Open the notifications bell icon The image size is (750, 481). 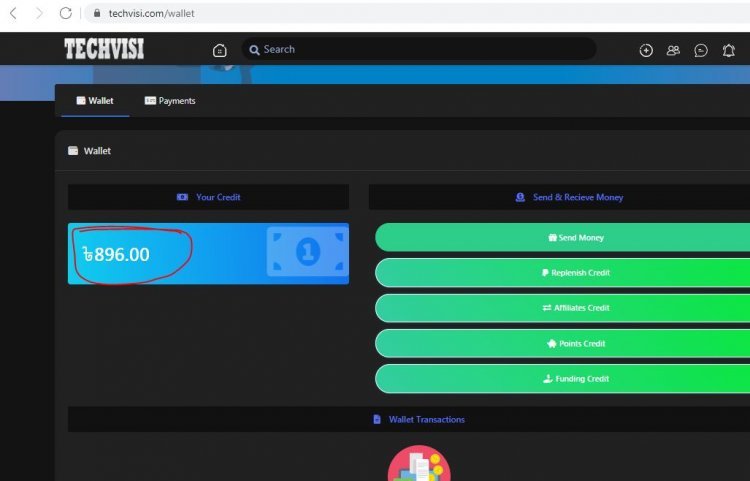[x=729, y=50]
